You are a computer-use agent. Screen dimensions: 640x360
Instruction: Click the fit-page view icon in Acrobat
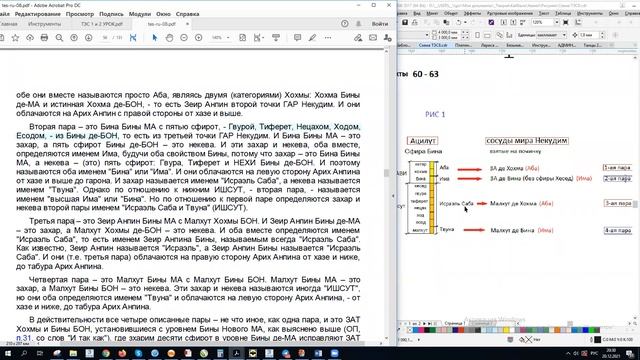(242, 38)
